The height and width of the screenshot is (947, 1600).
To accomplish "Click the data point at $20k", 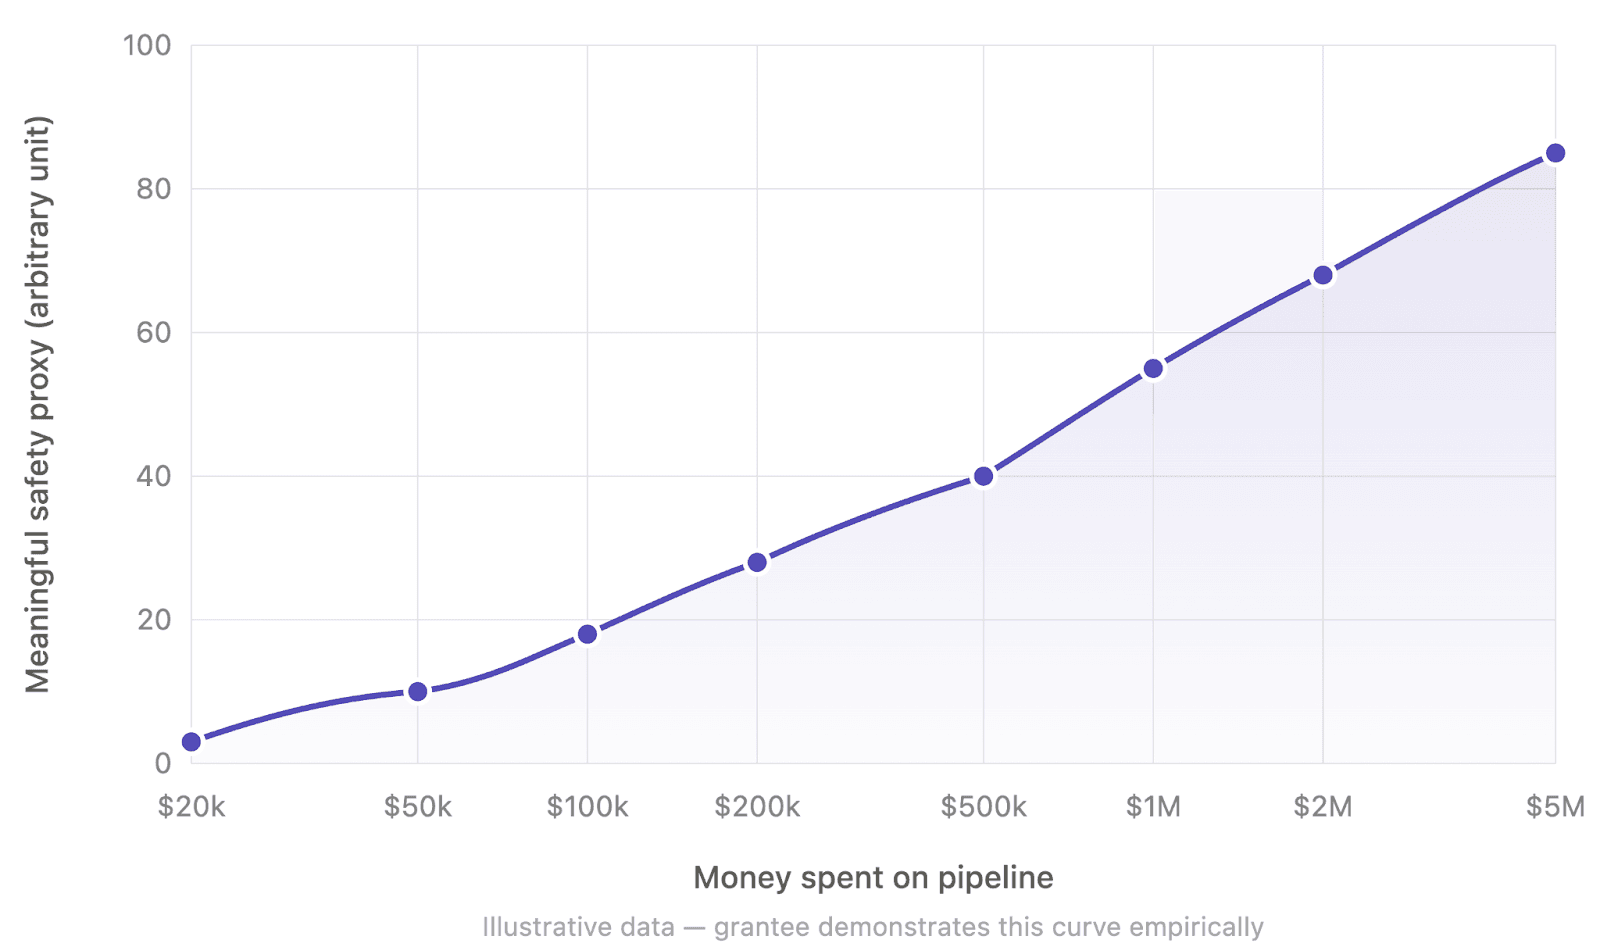I will coord(191,742).
